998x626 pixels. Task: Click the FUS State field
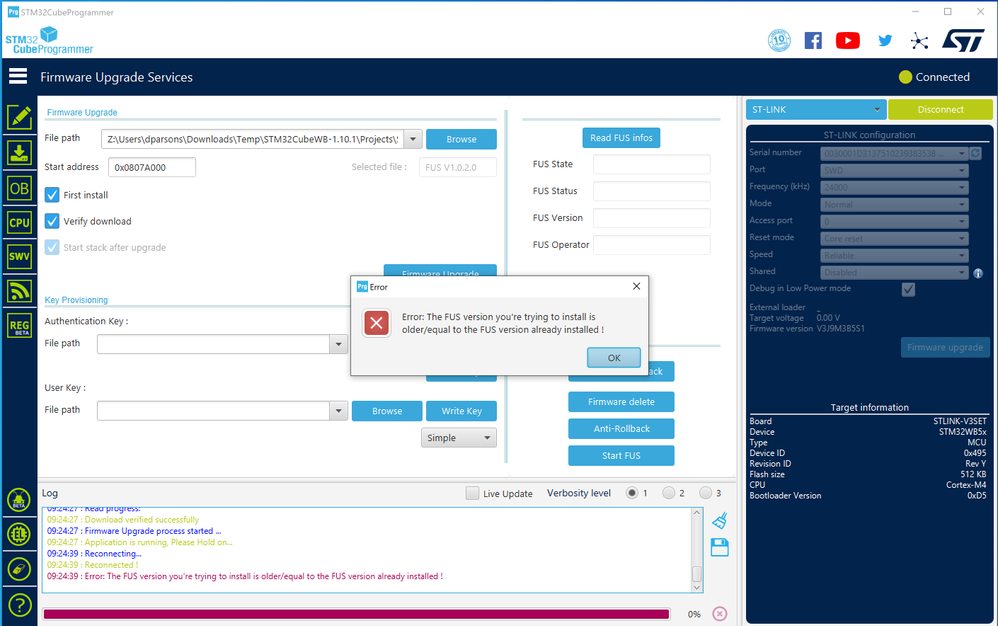(x=652, y=164)
